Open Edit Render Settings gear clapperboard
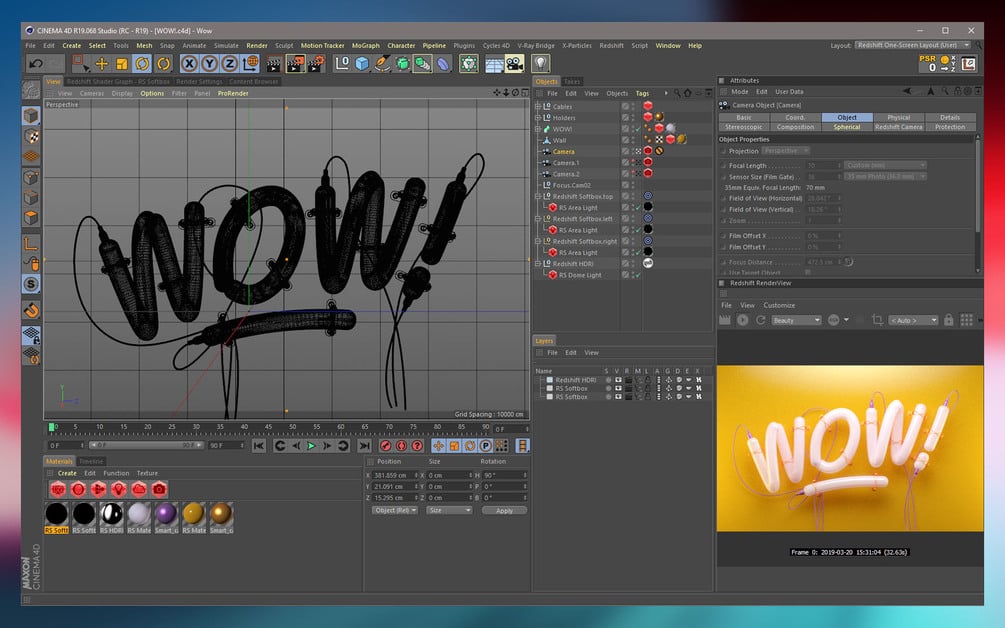 [316, 63]
